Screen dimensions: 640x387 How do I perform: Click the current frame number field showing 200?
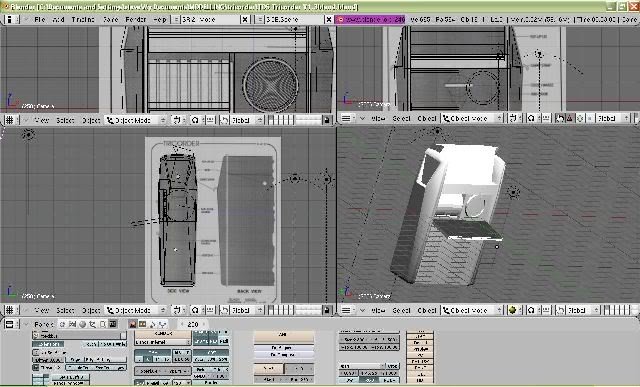tap(193, 324)
